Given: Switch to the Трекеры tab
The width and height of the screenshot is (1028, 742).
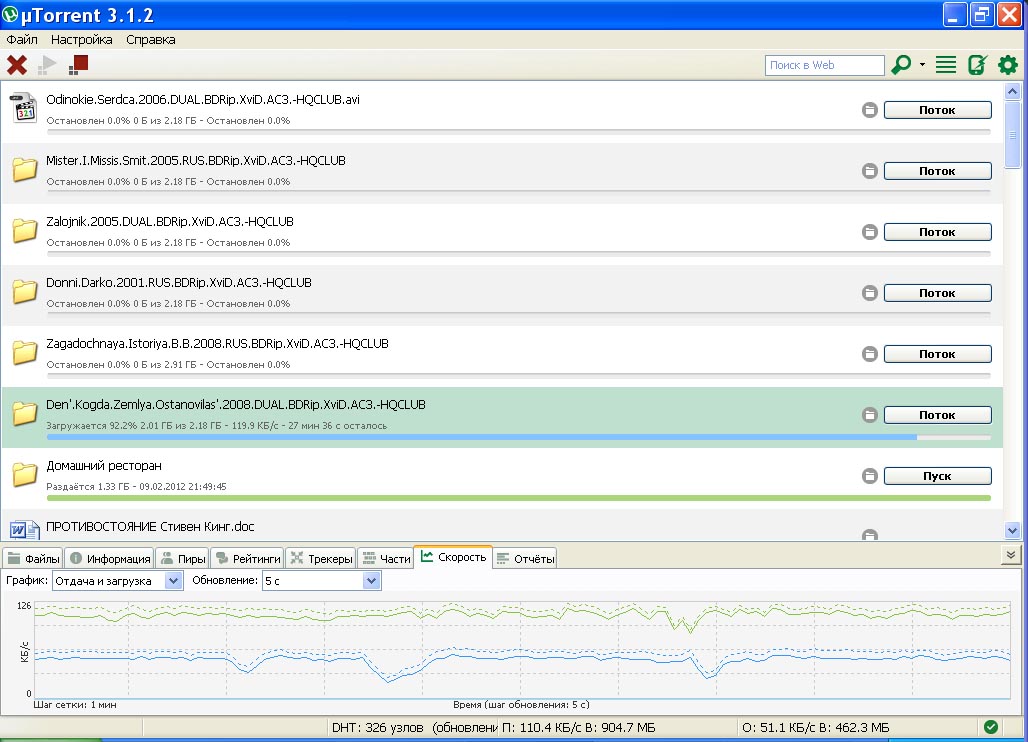Looking at the screenshot, I should coord(321,558).
